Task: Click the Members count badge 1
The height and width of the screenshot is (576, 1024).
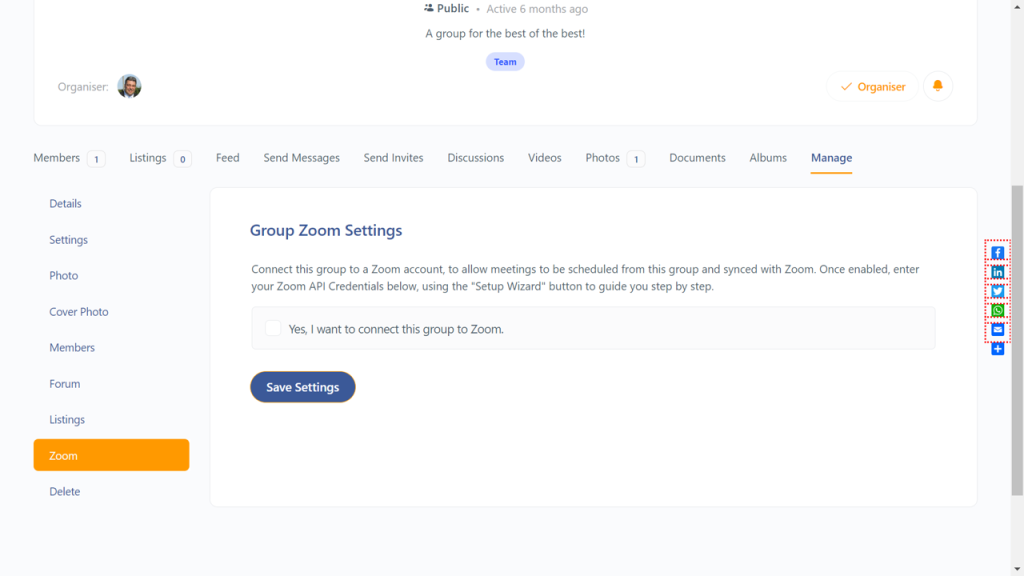Action: (x=96, y=159)
